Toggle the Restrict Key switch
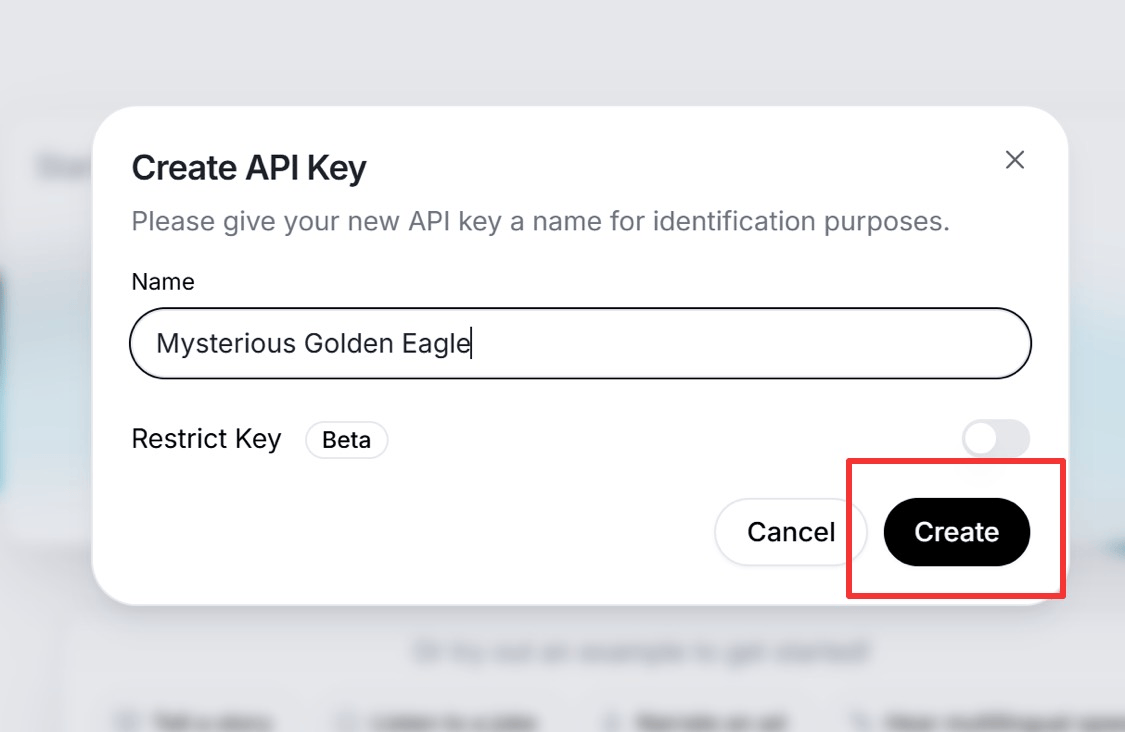The image size is (1125, 732). coord(995,439)
